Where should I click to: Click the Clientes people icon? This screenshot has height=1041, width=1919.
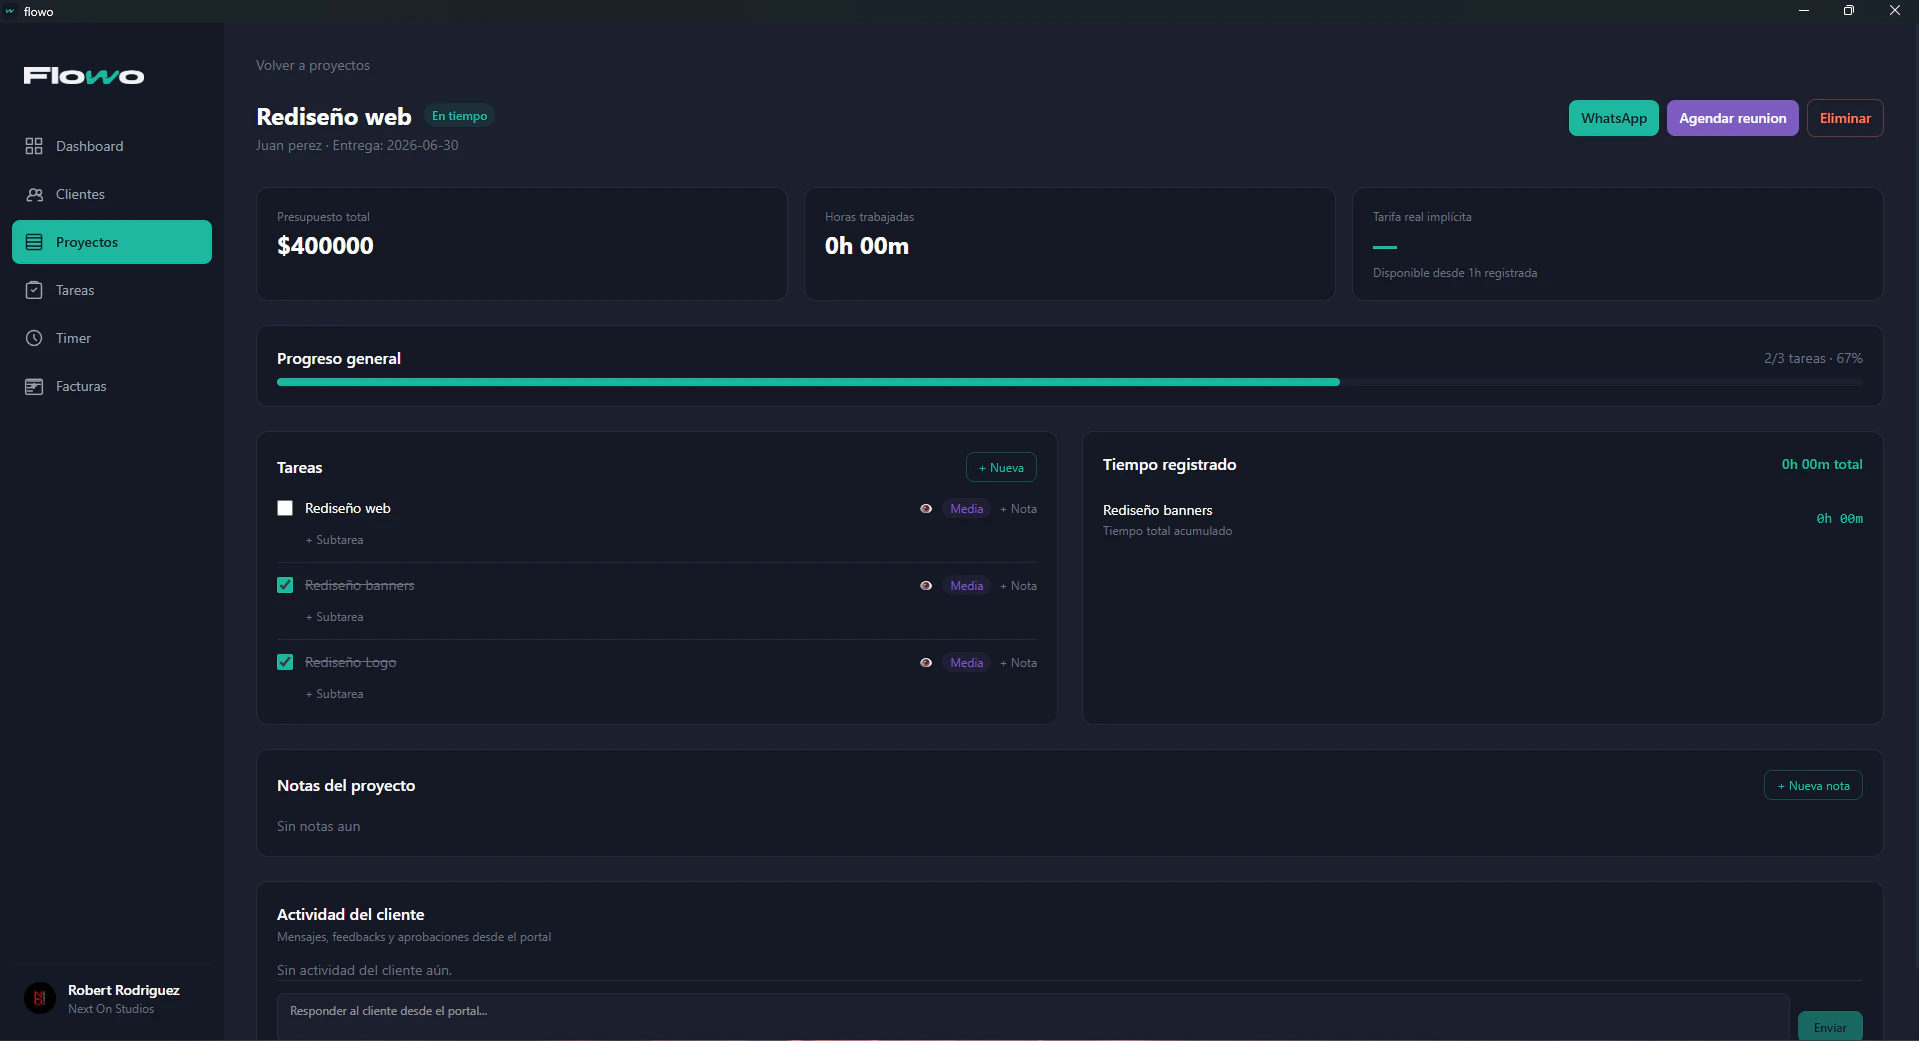(x=34, y=194)
